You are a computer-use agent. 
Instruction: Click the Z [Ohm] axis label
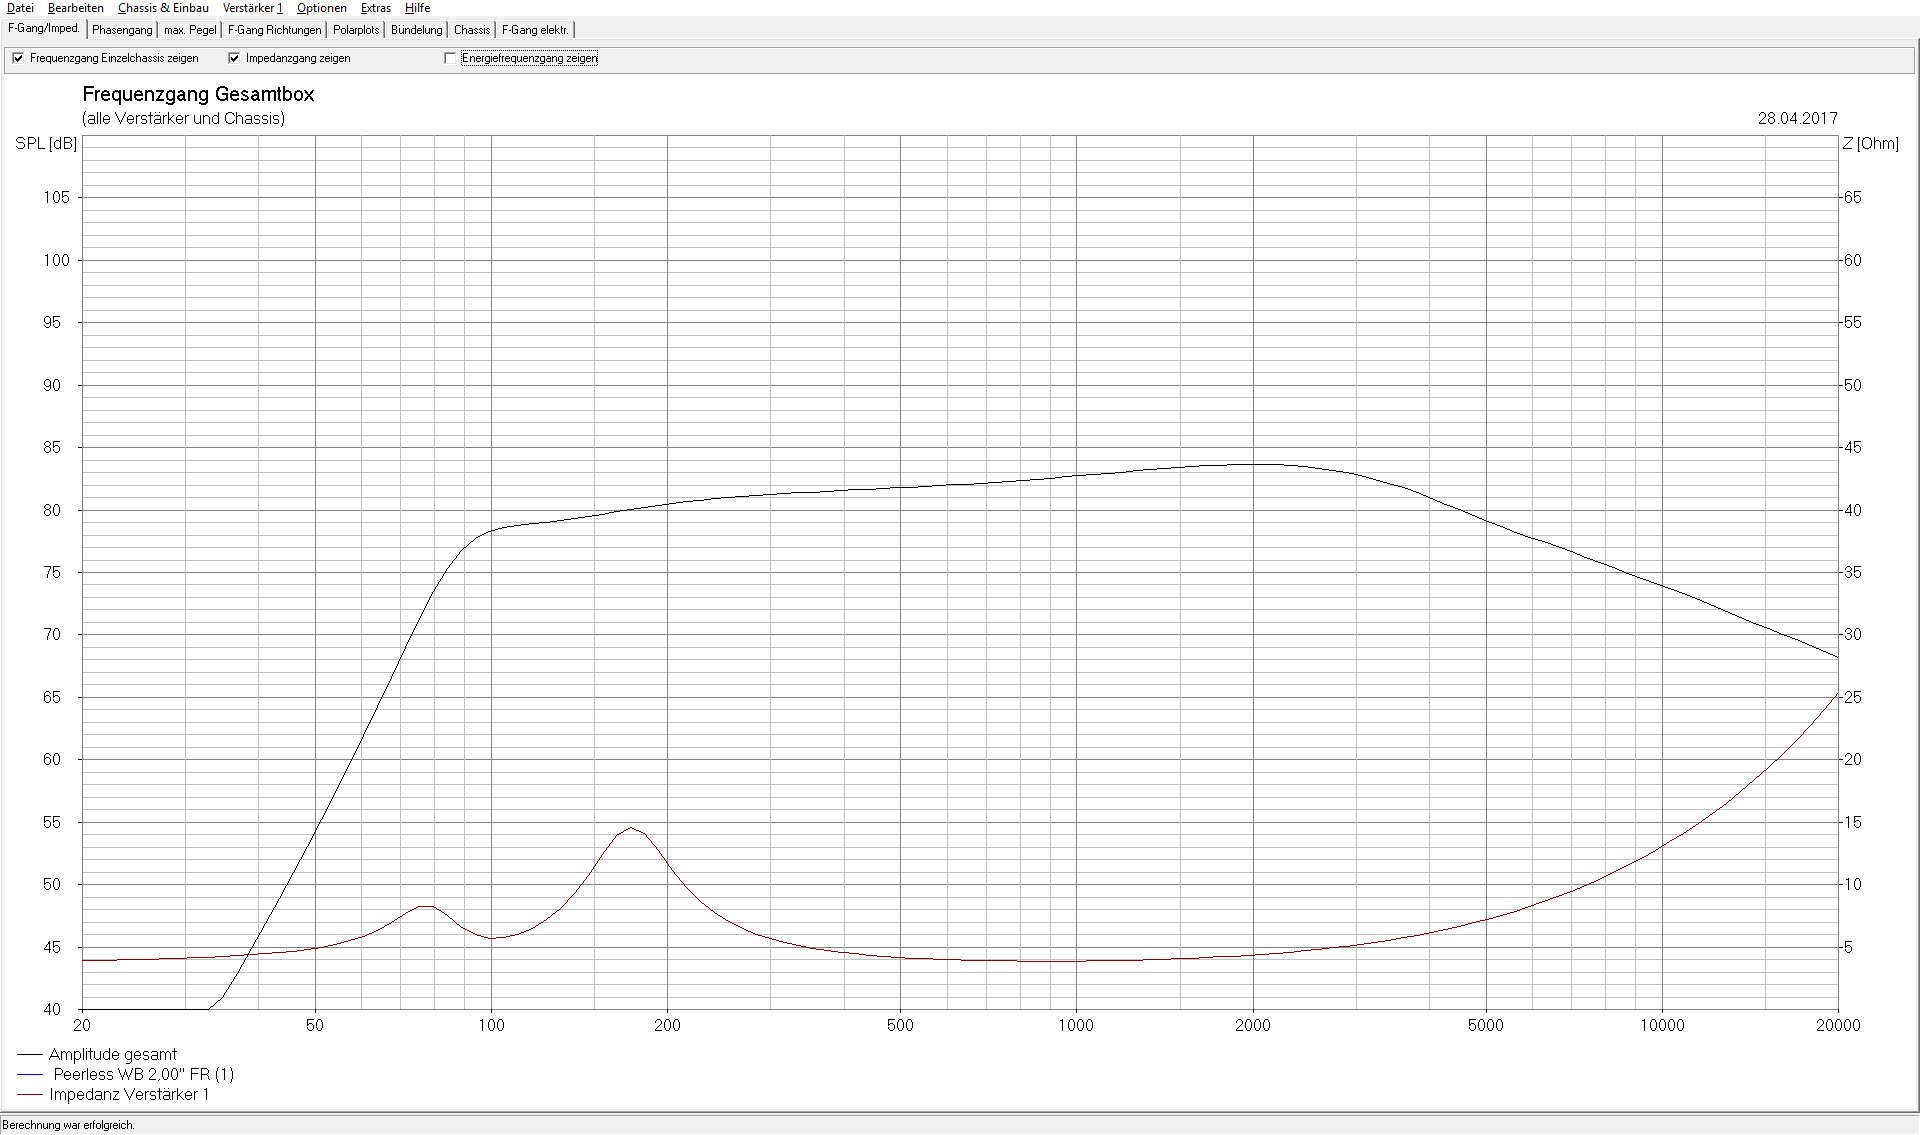[x=1870, y=143]
